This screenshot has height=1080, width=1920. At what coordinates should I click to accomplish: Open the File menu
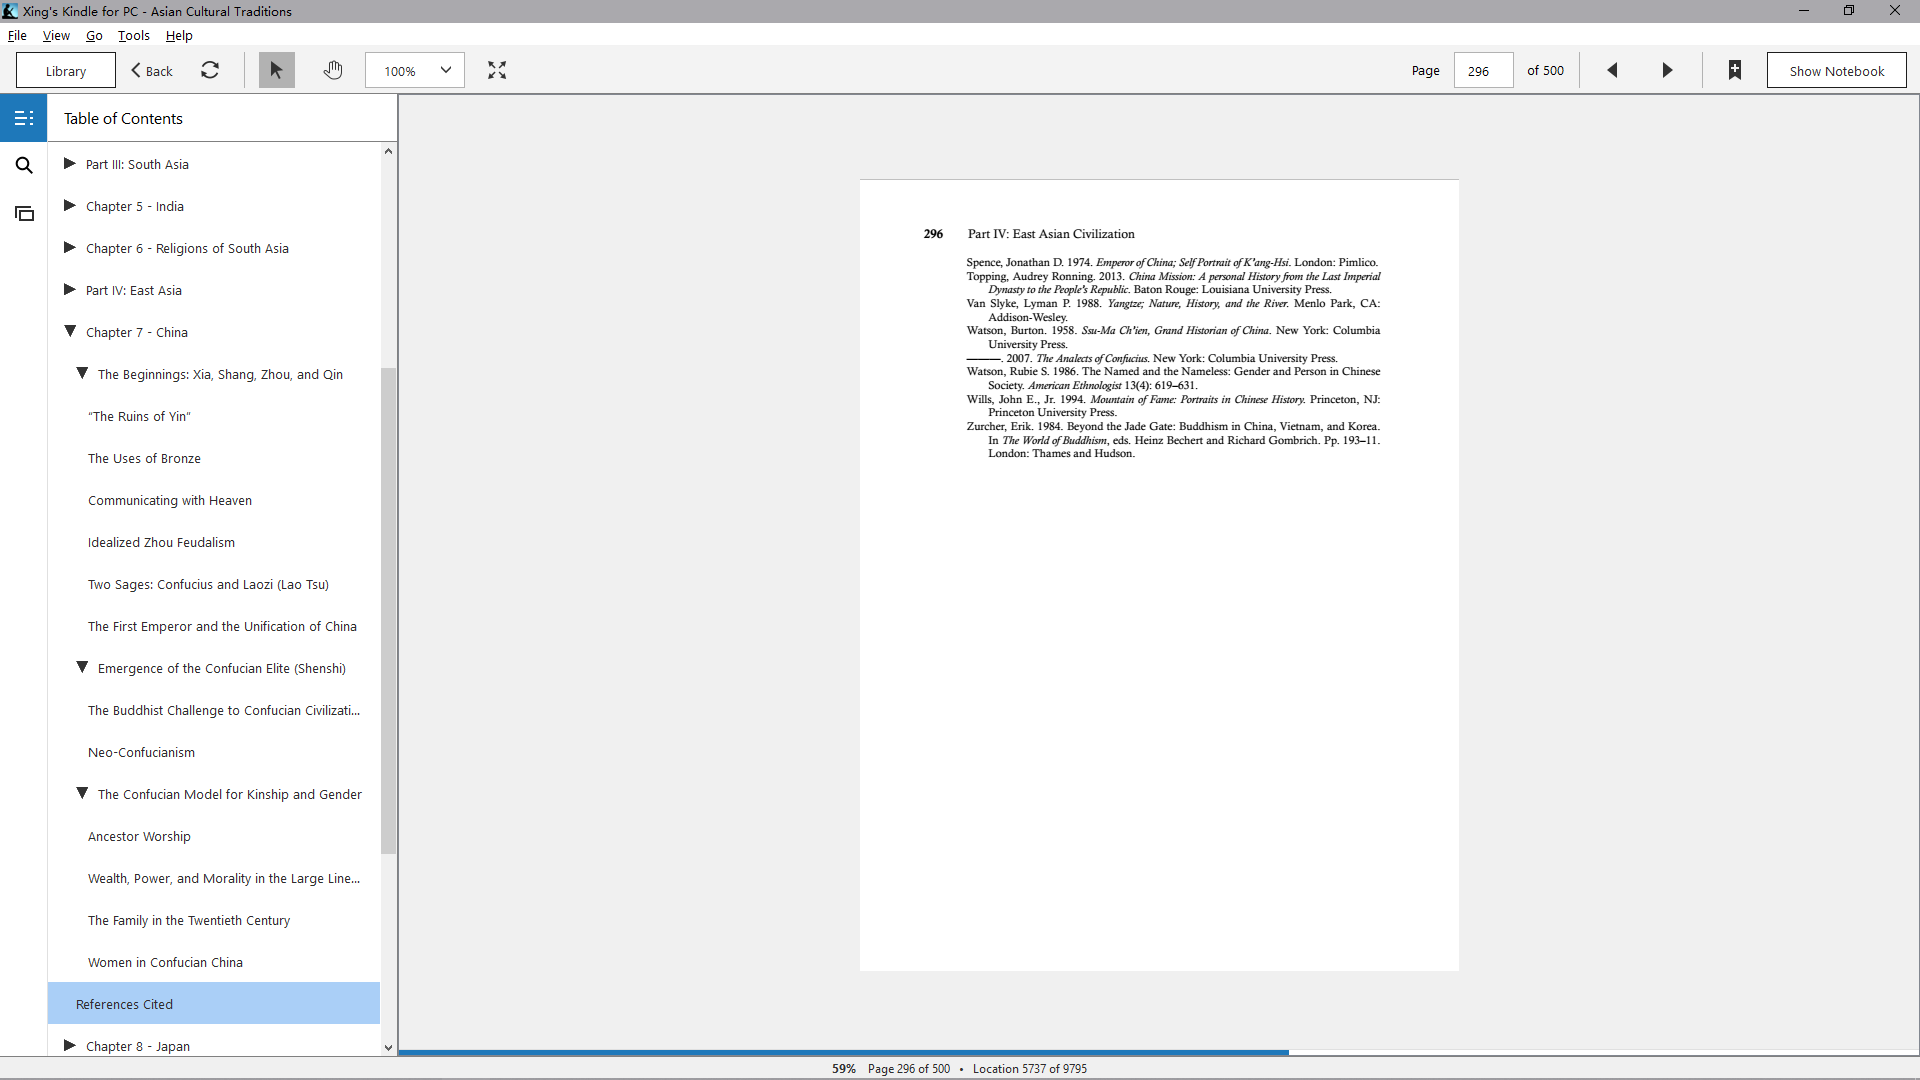[17, 35]
